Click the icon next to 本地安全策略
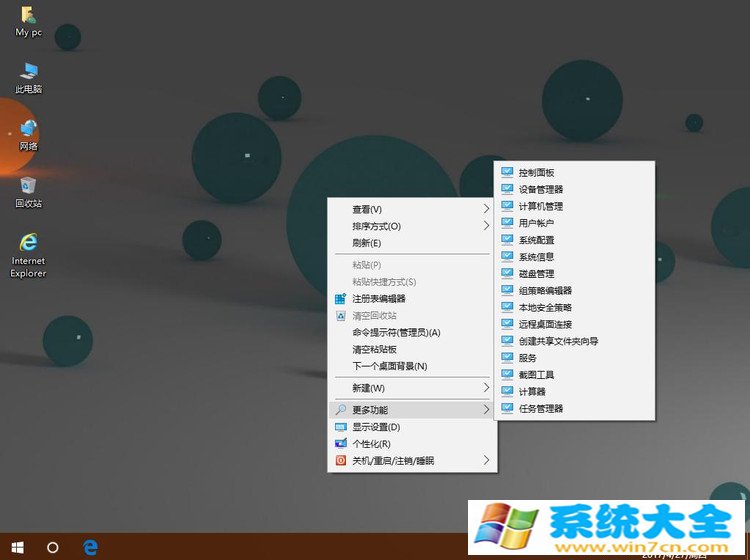The width and height of the screenshot is (750, 560). click(x=507, y=307)
